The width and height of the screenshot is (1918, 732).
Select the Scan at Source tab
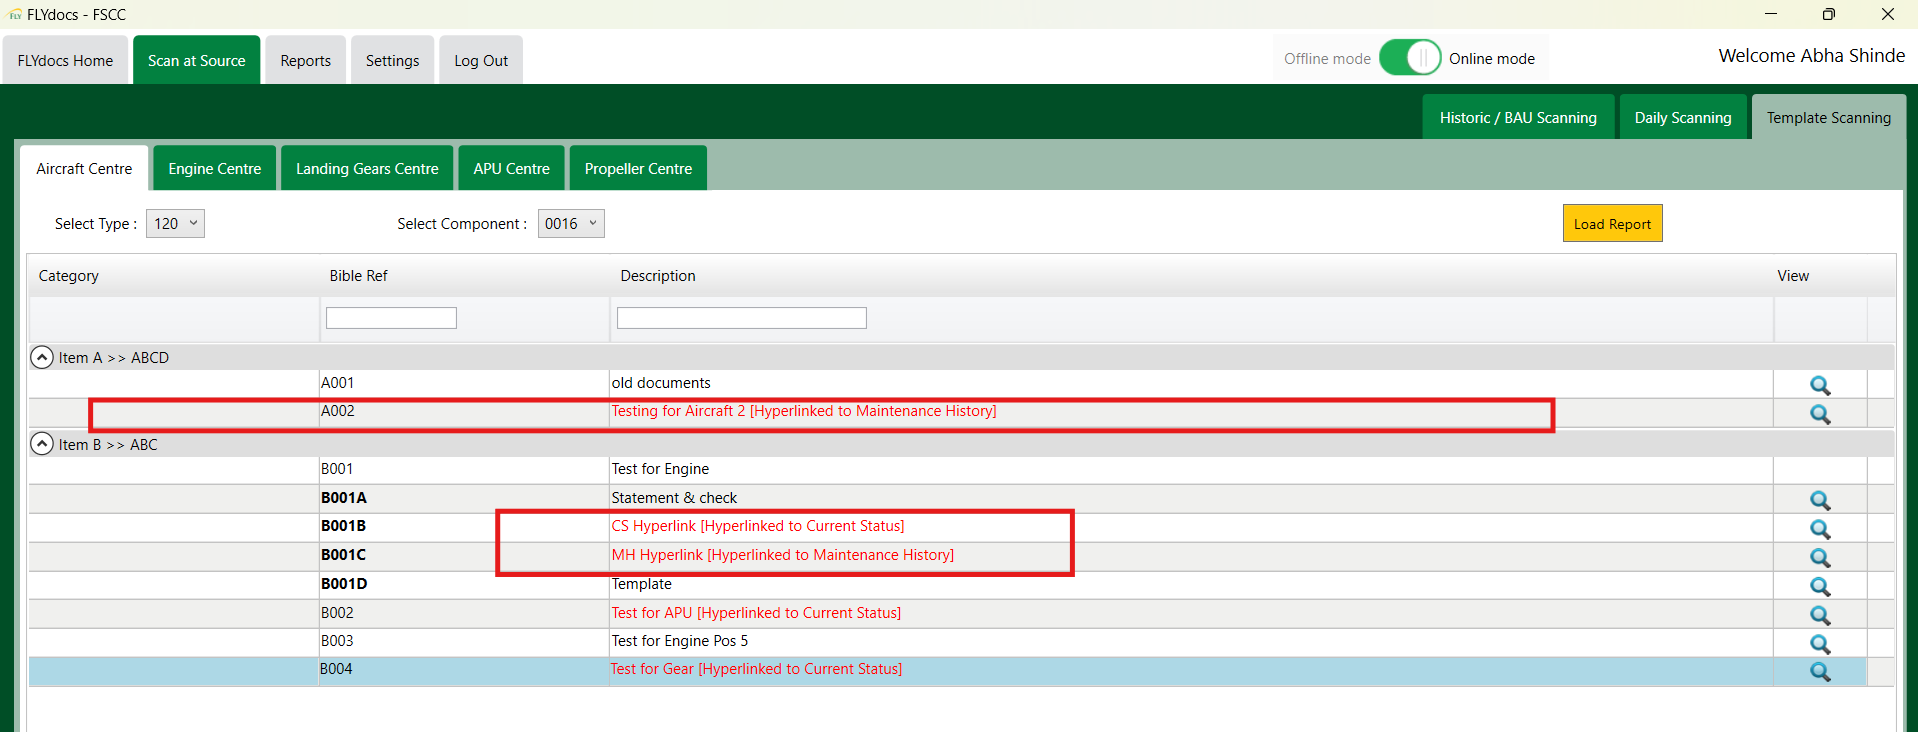coord(197,60)
